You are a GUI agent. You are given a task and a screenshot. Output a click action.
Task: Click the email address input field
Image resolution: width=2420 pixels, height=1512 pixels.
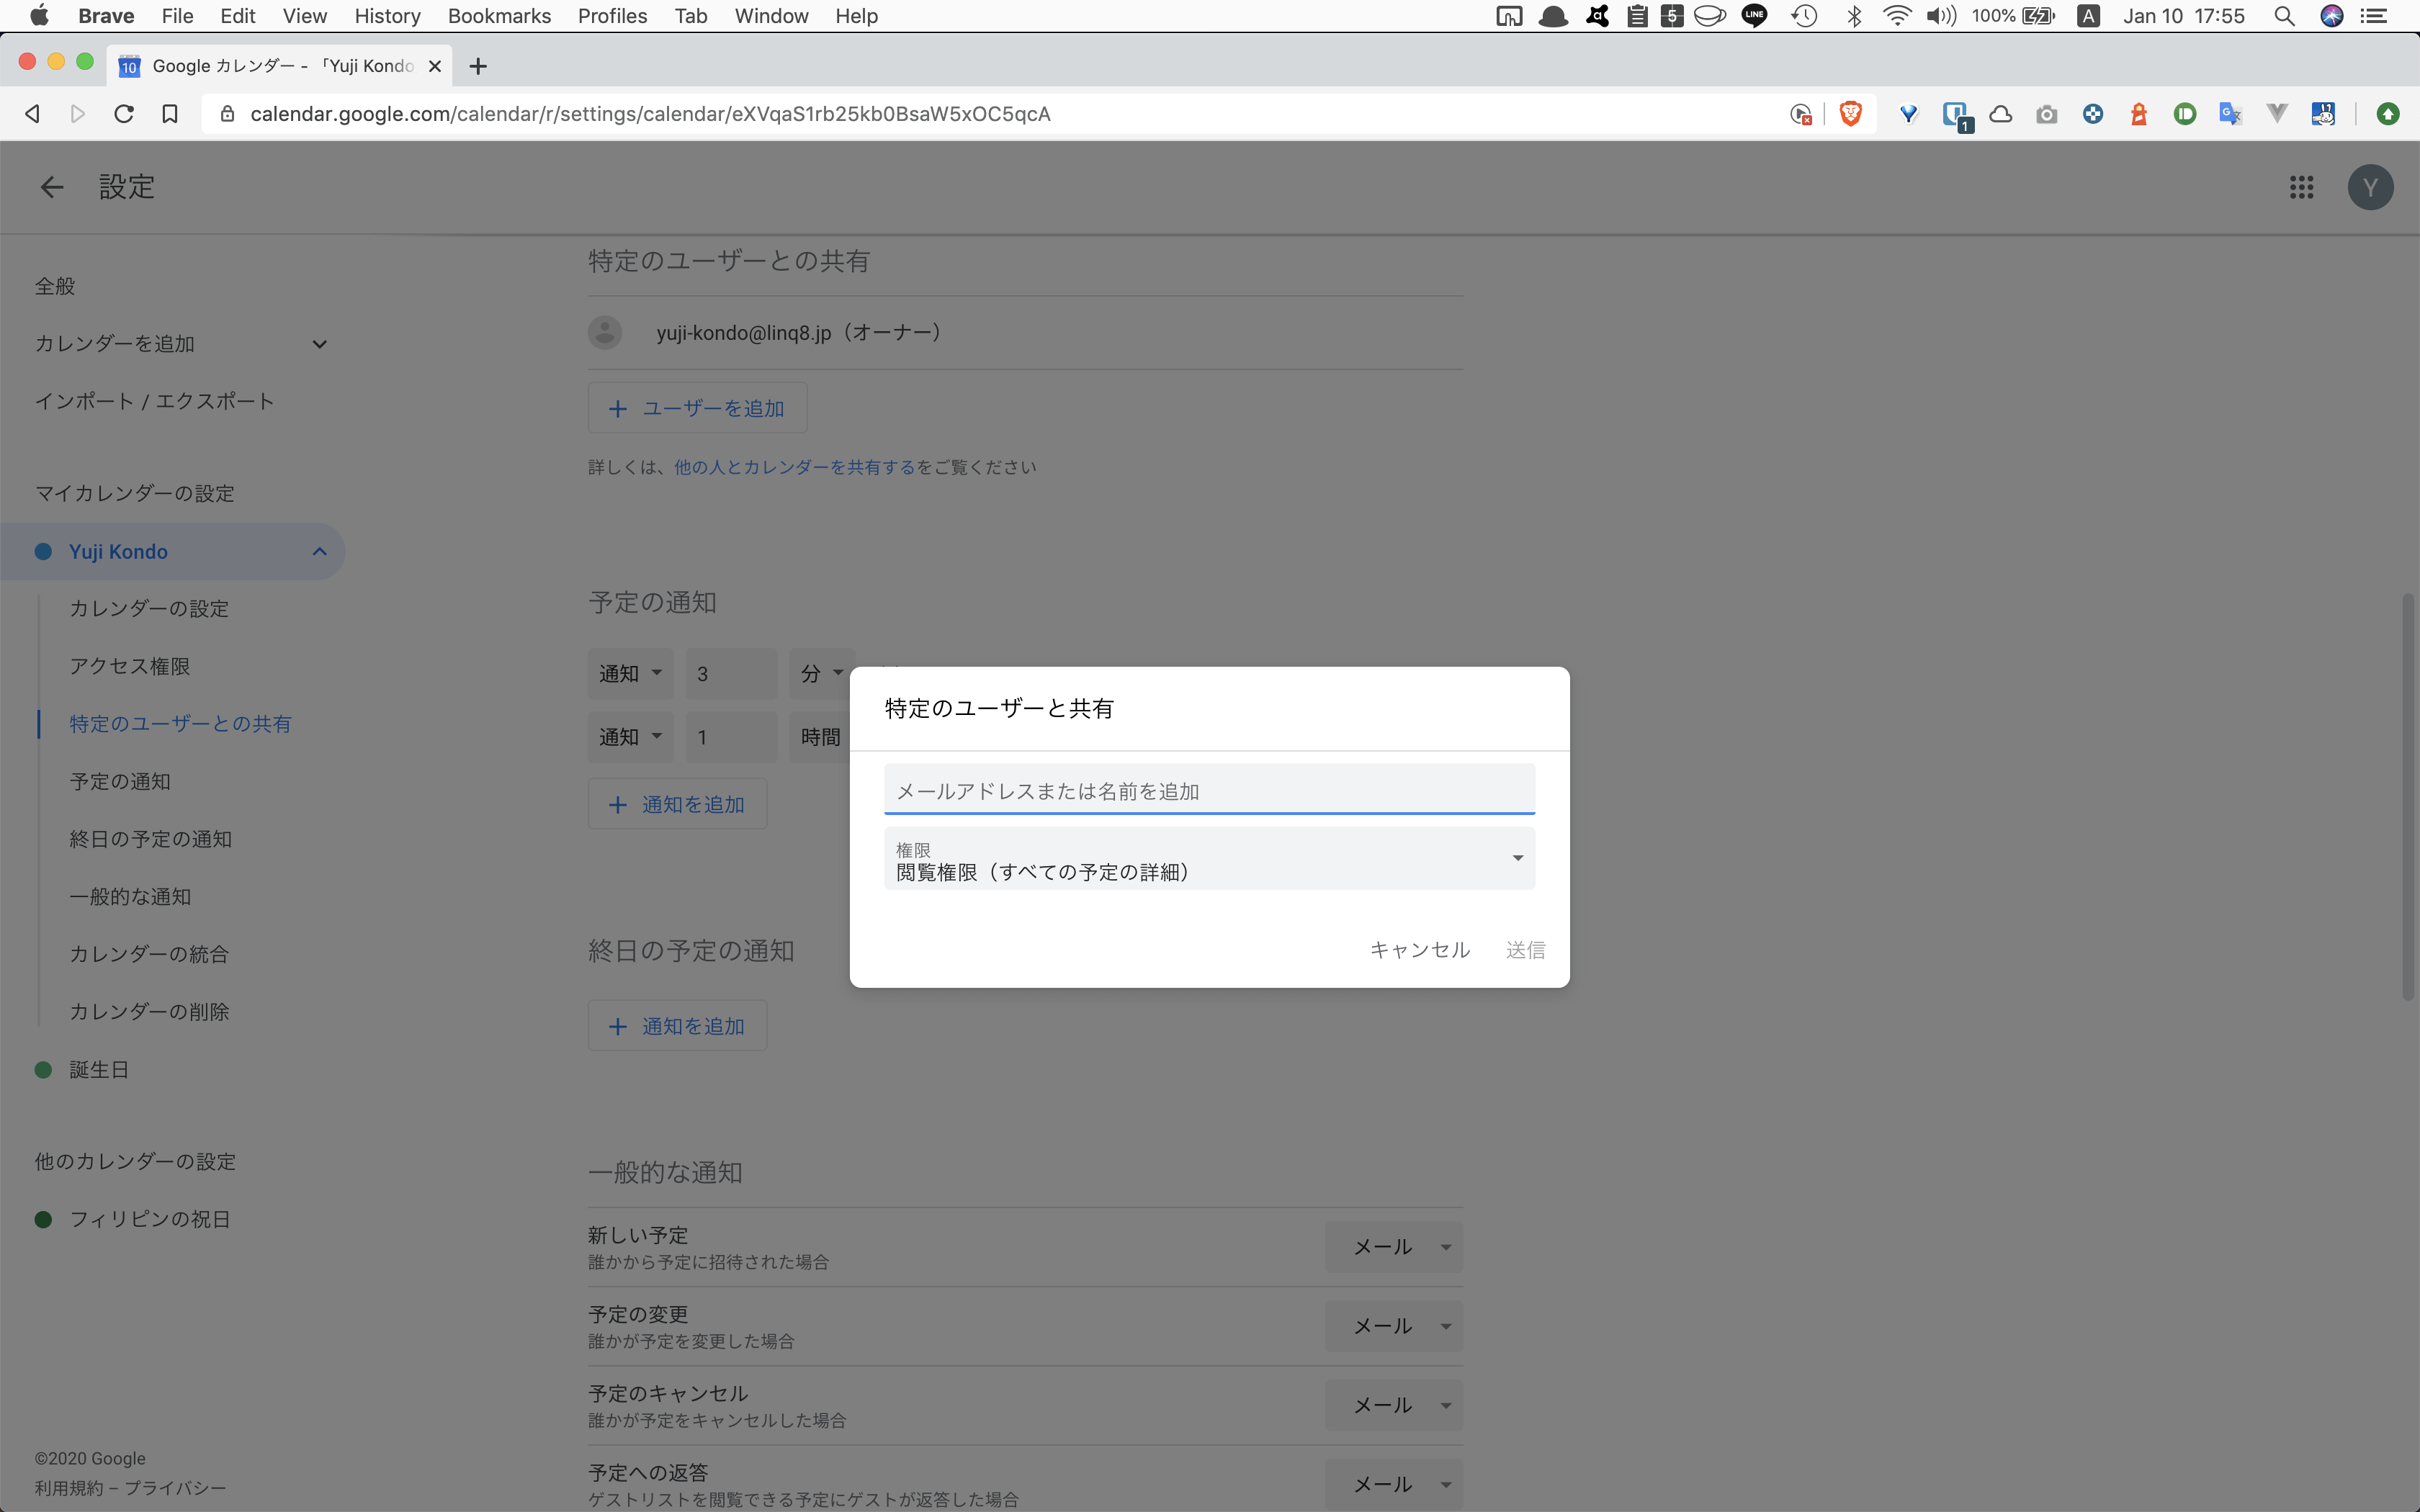(1208, 789)
